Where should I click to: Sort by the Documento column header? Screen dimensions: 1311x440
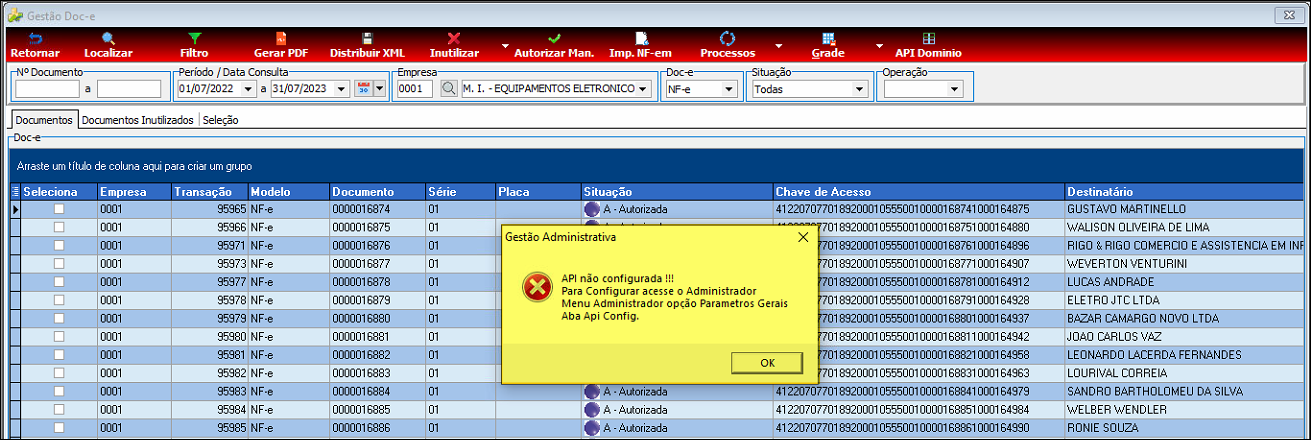(x=377, y=191)
